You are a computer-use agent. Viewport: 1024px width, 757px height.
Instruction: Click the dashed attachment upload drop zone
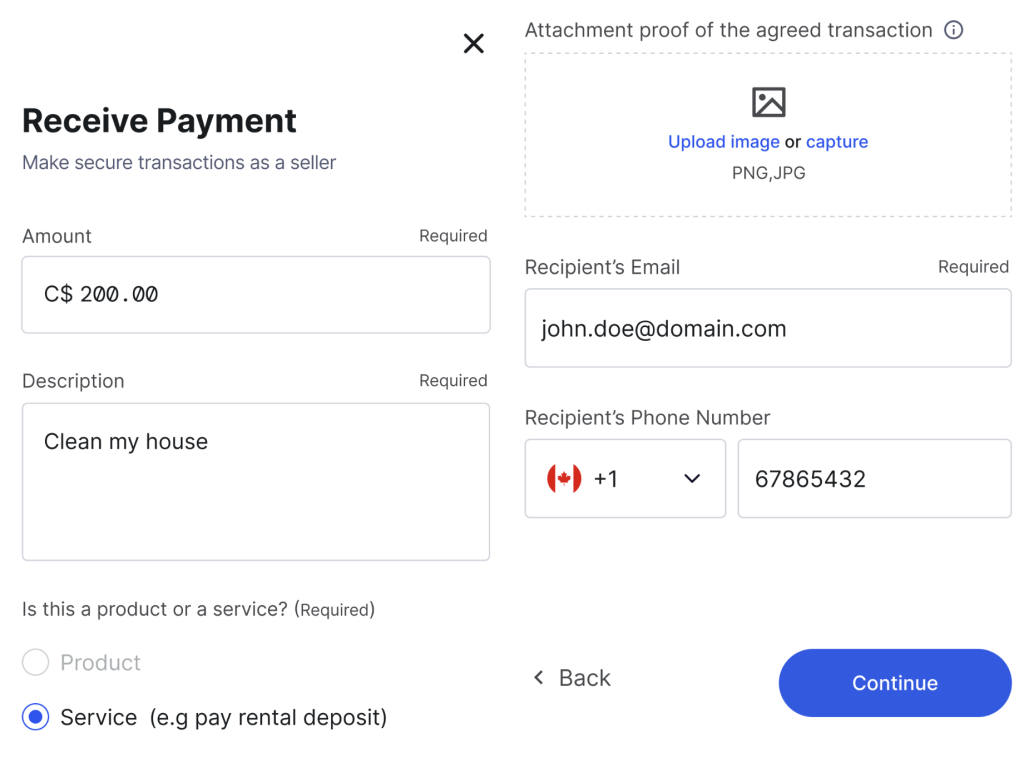tap(768, 135)
